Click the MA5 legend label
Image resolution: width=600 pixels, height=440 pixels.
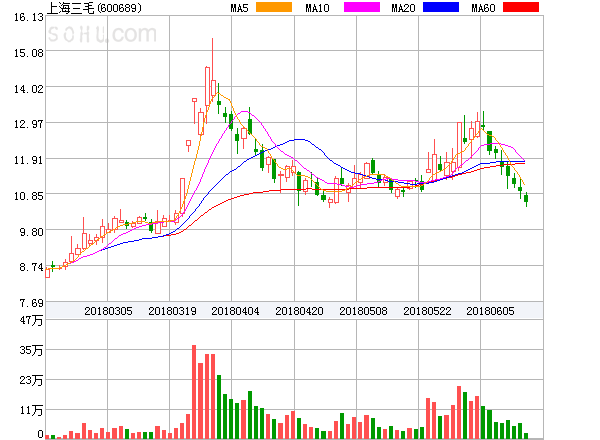[239, 8]
